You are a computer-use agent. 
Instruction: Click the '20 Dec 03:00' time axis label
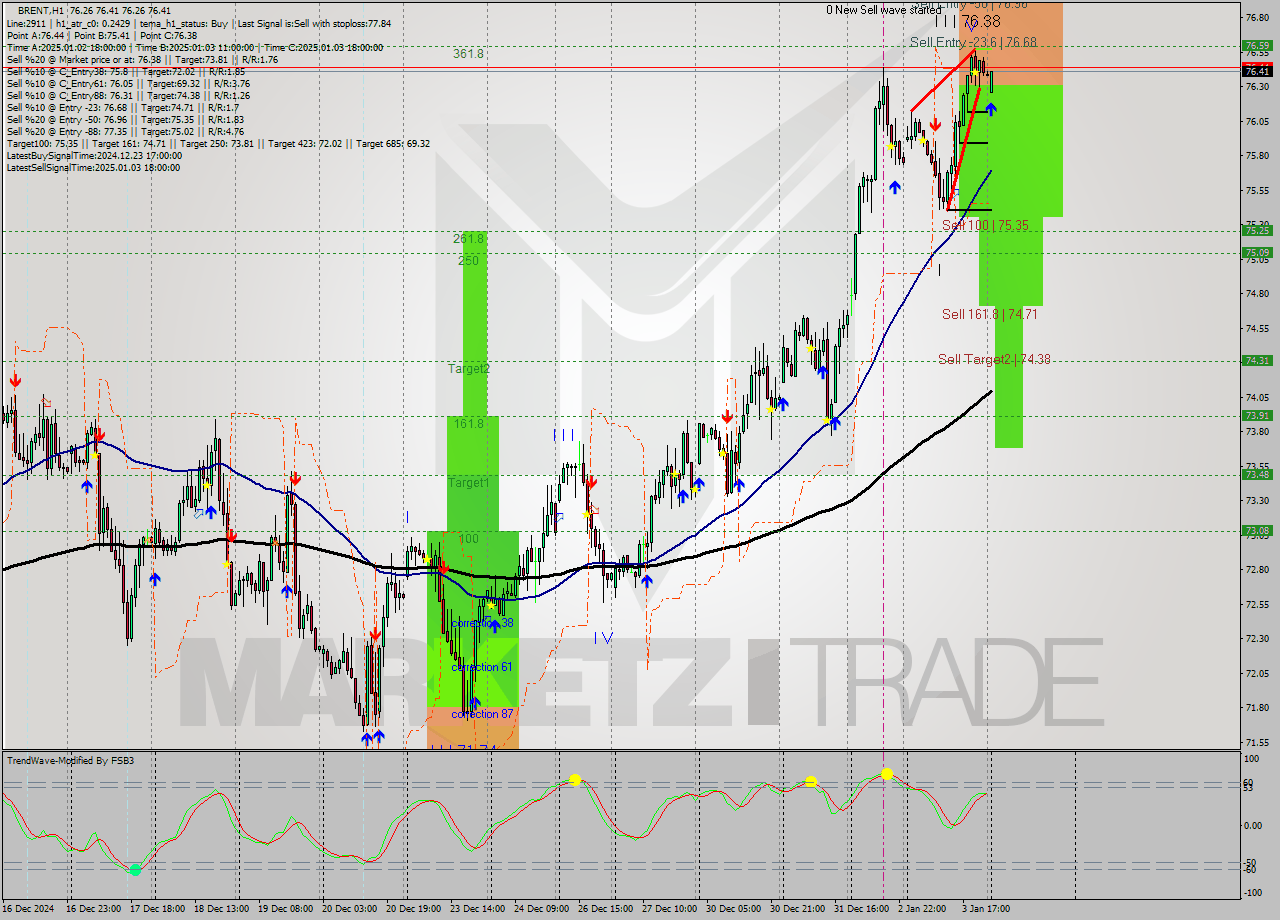pos(350,909)
